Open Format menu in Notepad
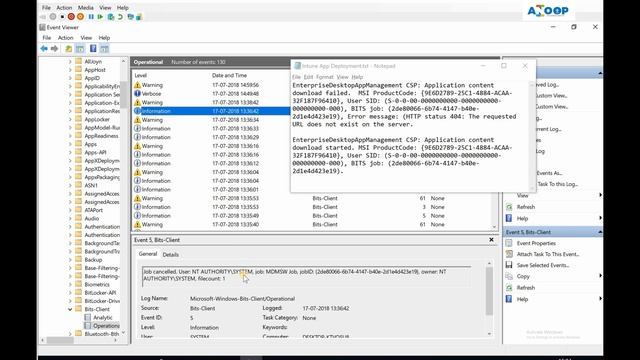The height and width of the screenshot is (360, 640). pyautogui.click(x=324, y=77)
